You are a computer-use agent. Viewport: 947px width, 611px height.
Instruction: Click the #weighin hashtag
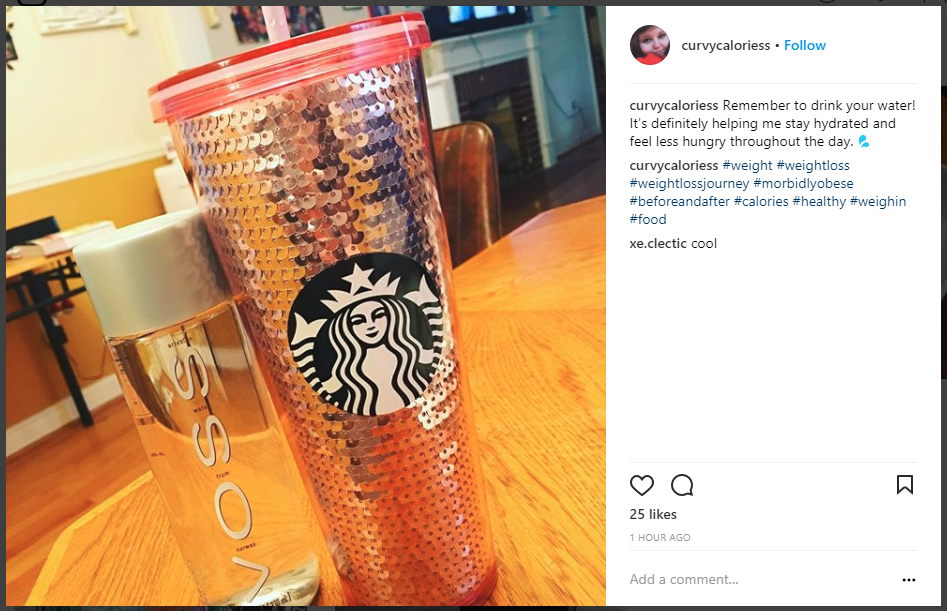[878, 202]
